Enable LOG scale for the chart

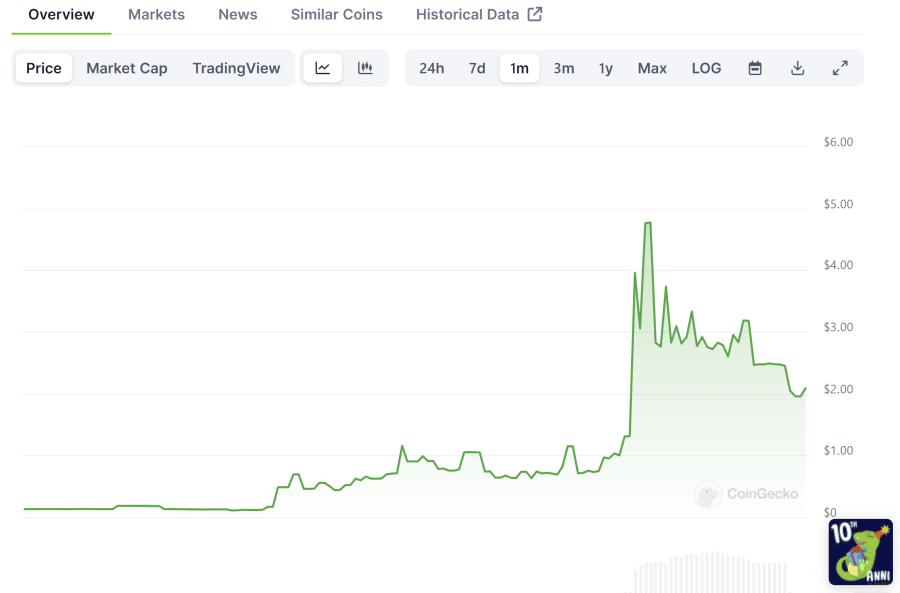tap(706, 67)
